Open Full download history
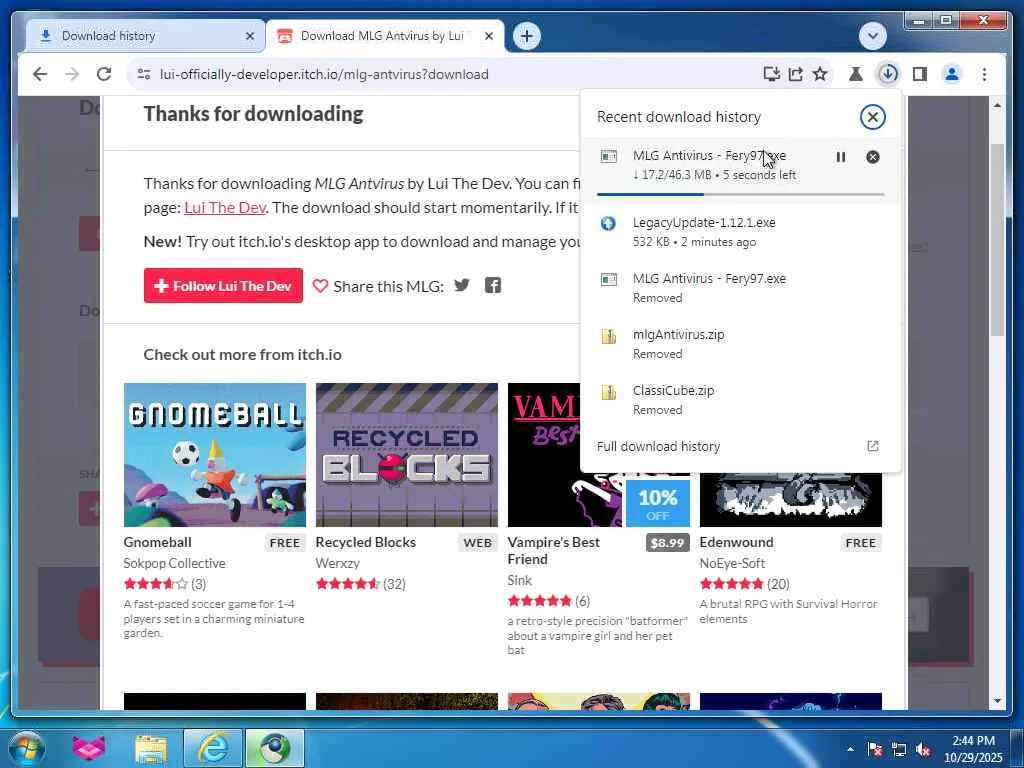Image resolution: width=1024 pixels, height=768 pixels. [741, 446]
